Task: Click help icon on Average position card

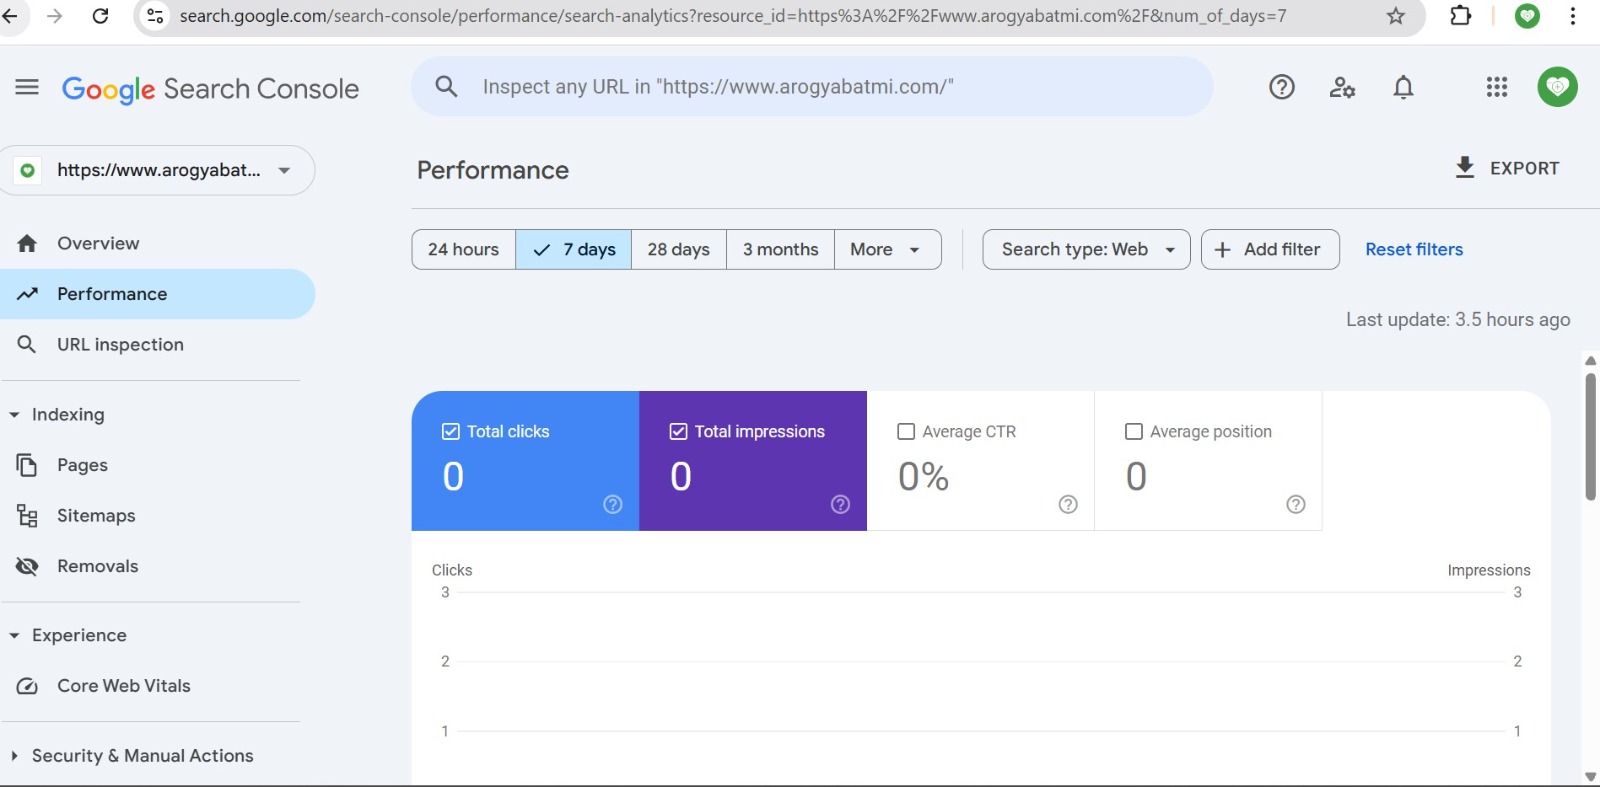Action: (1296, 504)
